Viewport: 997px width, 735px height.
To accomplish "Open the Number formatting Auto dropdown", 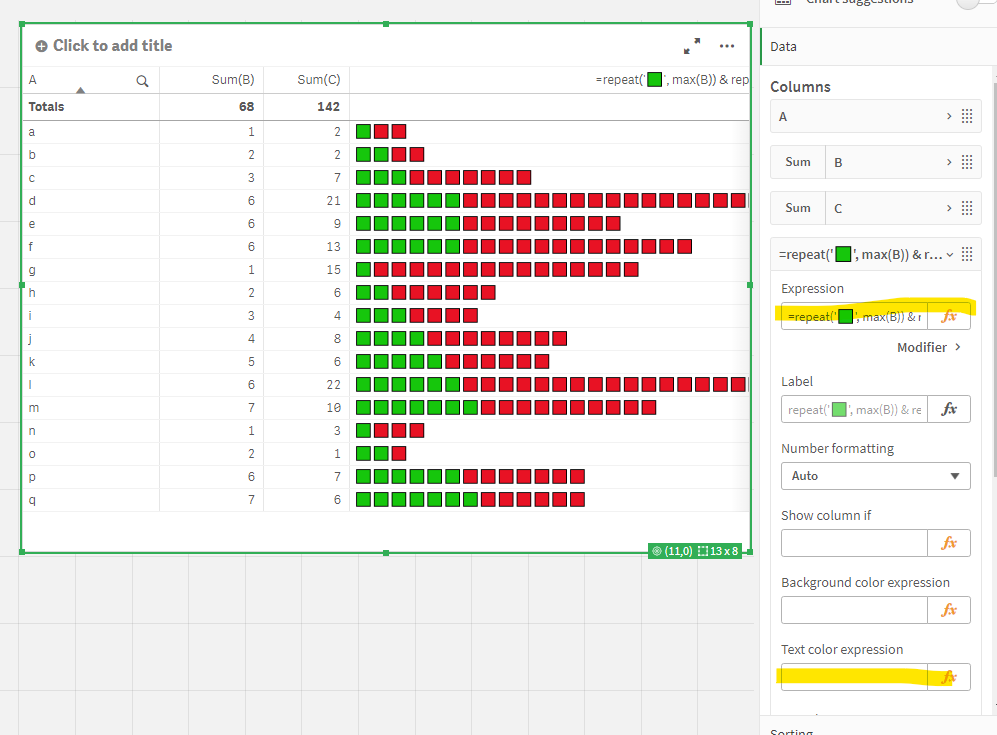I will click(x=875, y=476).
